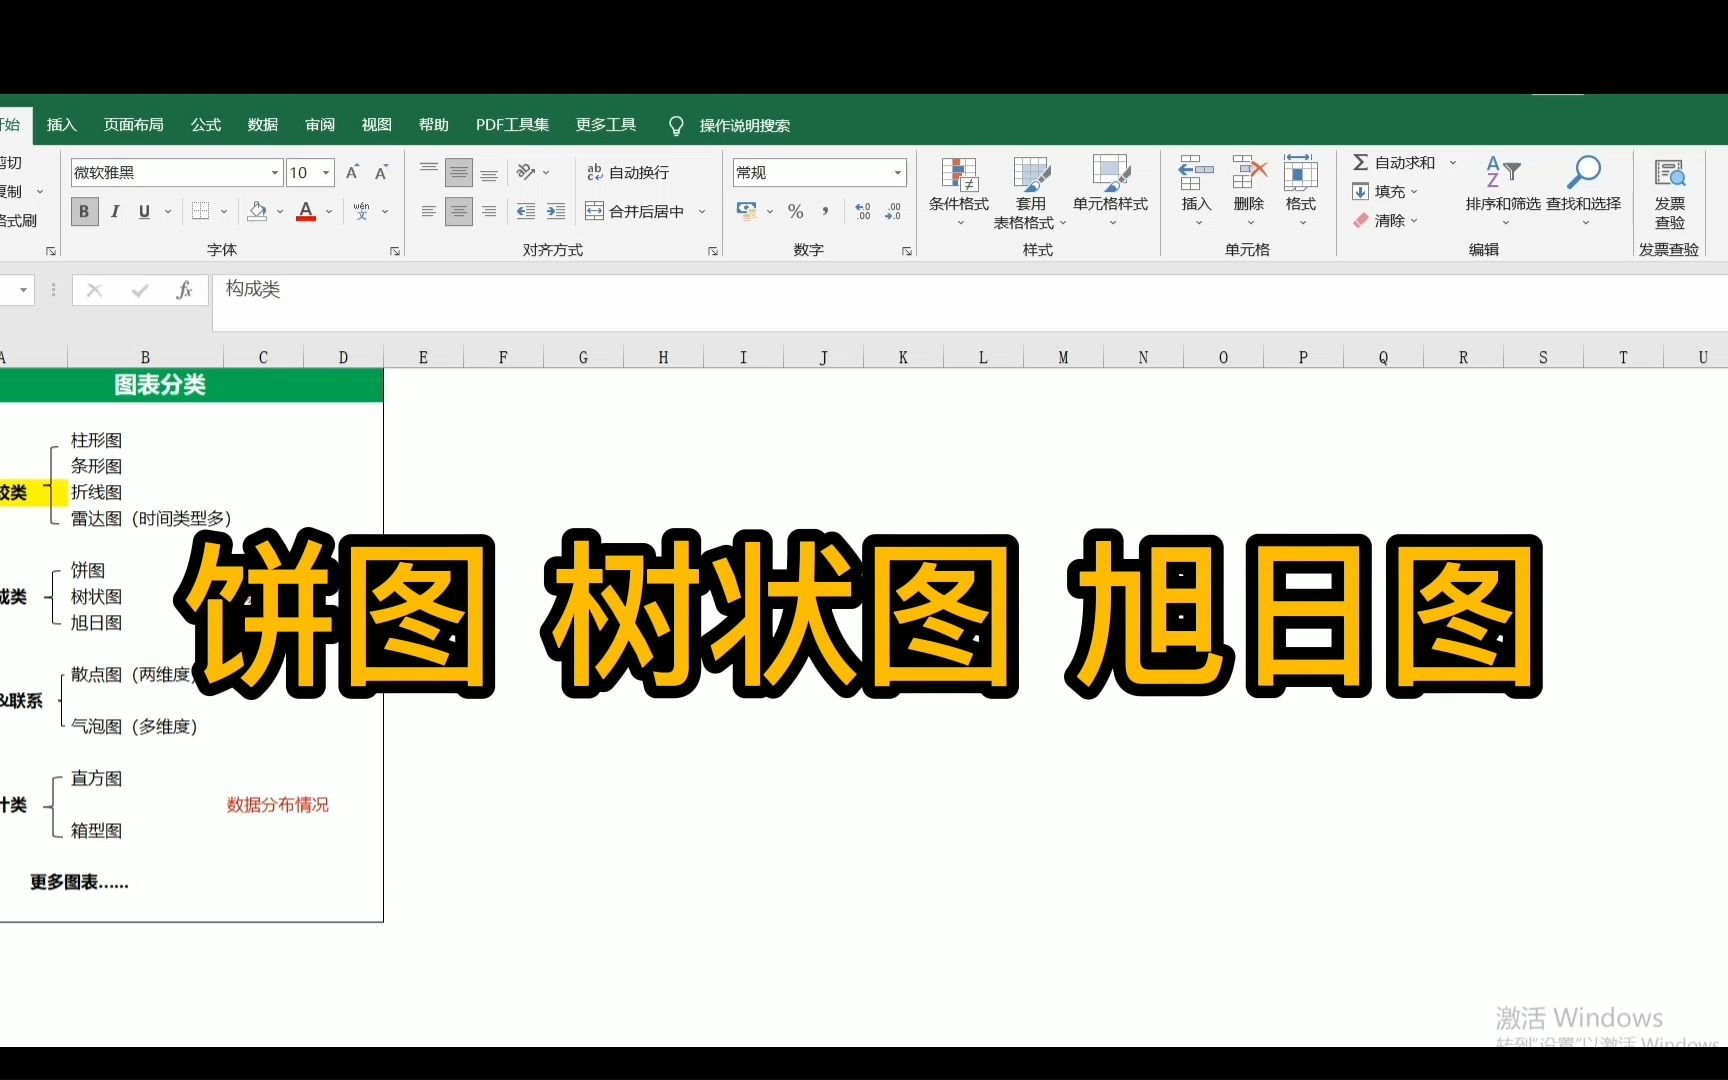Apply red font color icon
Viewport: 1728px width, 1080px height.
pyautogui.click(x=306, y=211)
